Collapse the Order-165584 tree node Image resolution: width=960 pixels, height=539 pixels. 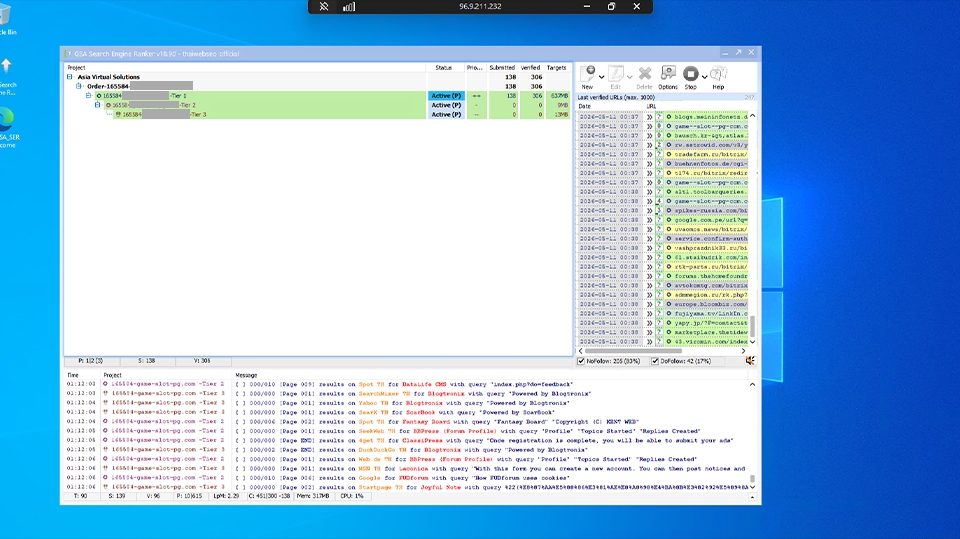tap(79, 86)
